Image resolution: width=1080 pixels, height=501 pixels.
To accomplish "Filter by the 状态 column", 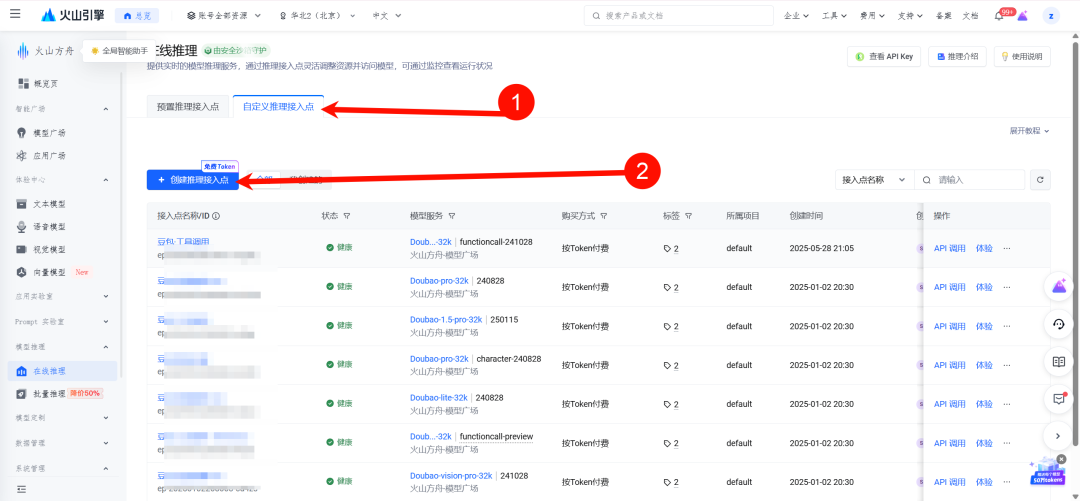I will (x=346, y=216).
